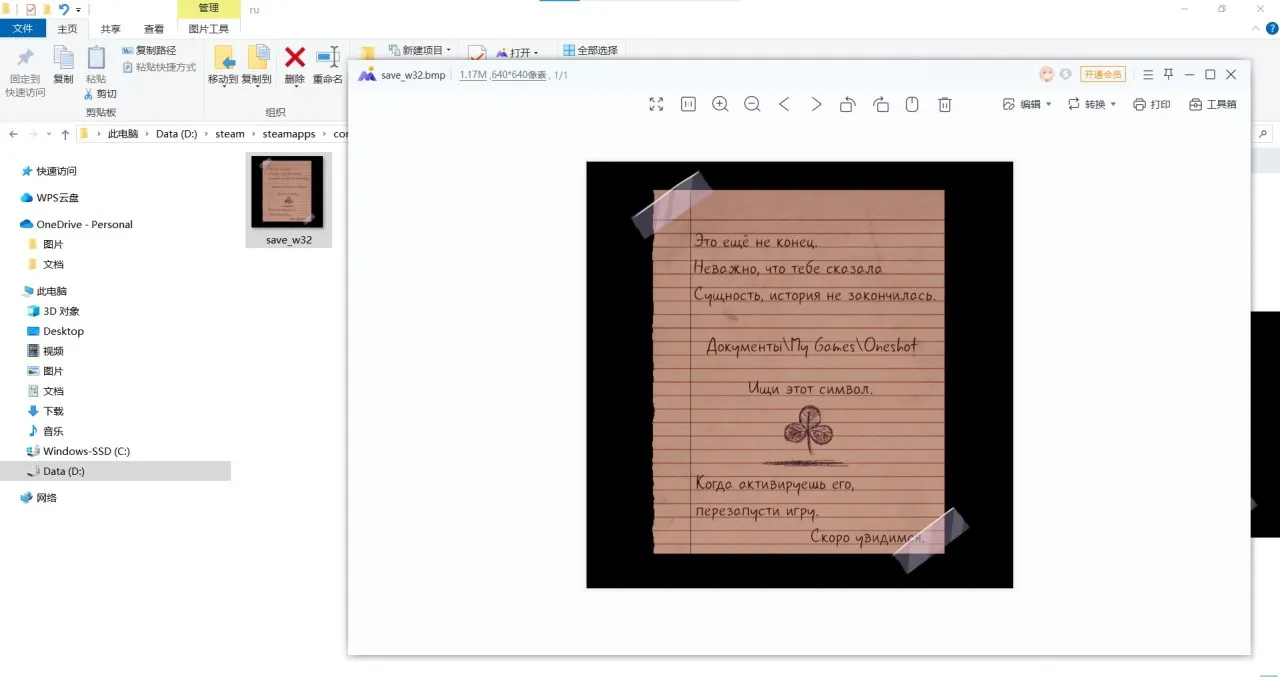Click the 剪切 cut button
The width and height of the screenshot is (1280, 677).
[100, 93]
